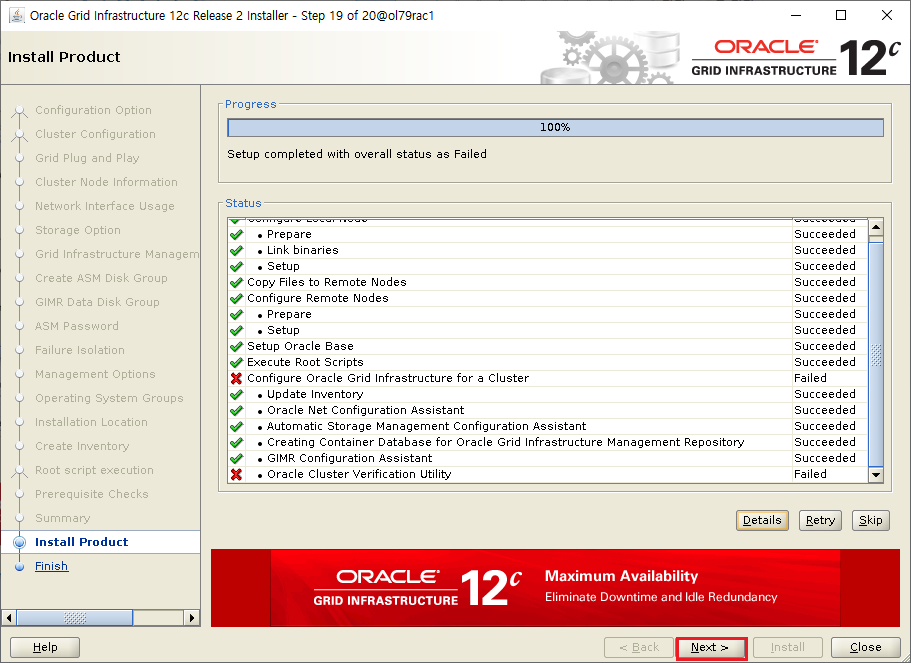Image resolution: width=911 pixels, height=663 pixels.
Task: Click red X icon beside Configure Oracle Grid Infrastructure
Action: (236, 378)
